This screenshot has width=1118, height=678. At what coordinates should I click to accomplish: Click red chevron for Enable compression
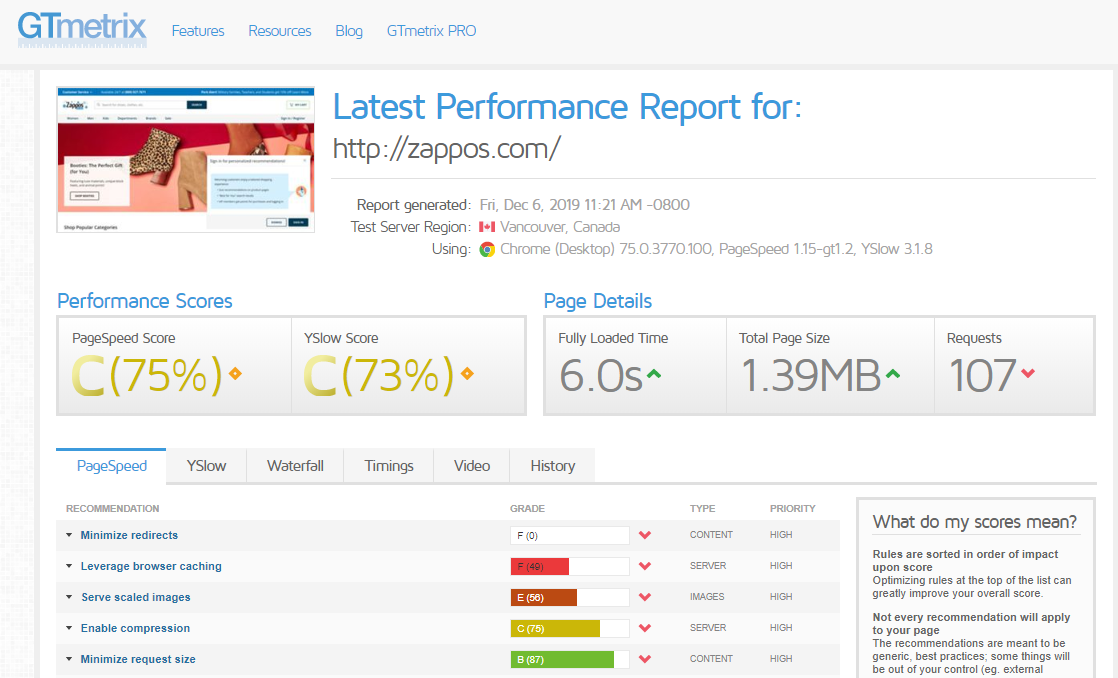pos(645,628)
